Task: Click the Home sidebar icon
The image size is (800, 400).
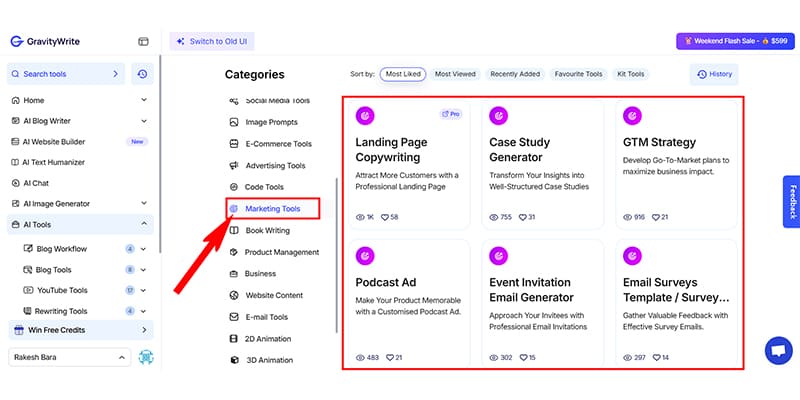Action: [15, 101]
